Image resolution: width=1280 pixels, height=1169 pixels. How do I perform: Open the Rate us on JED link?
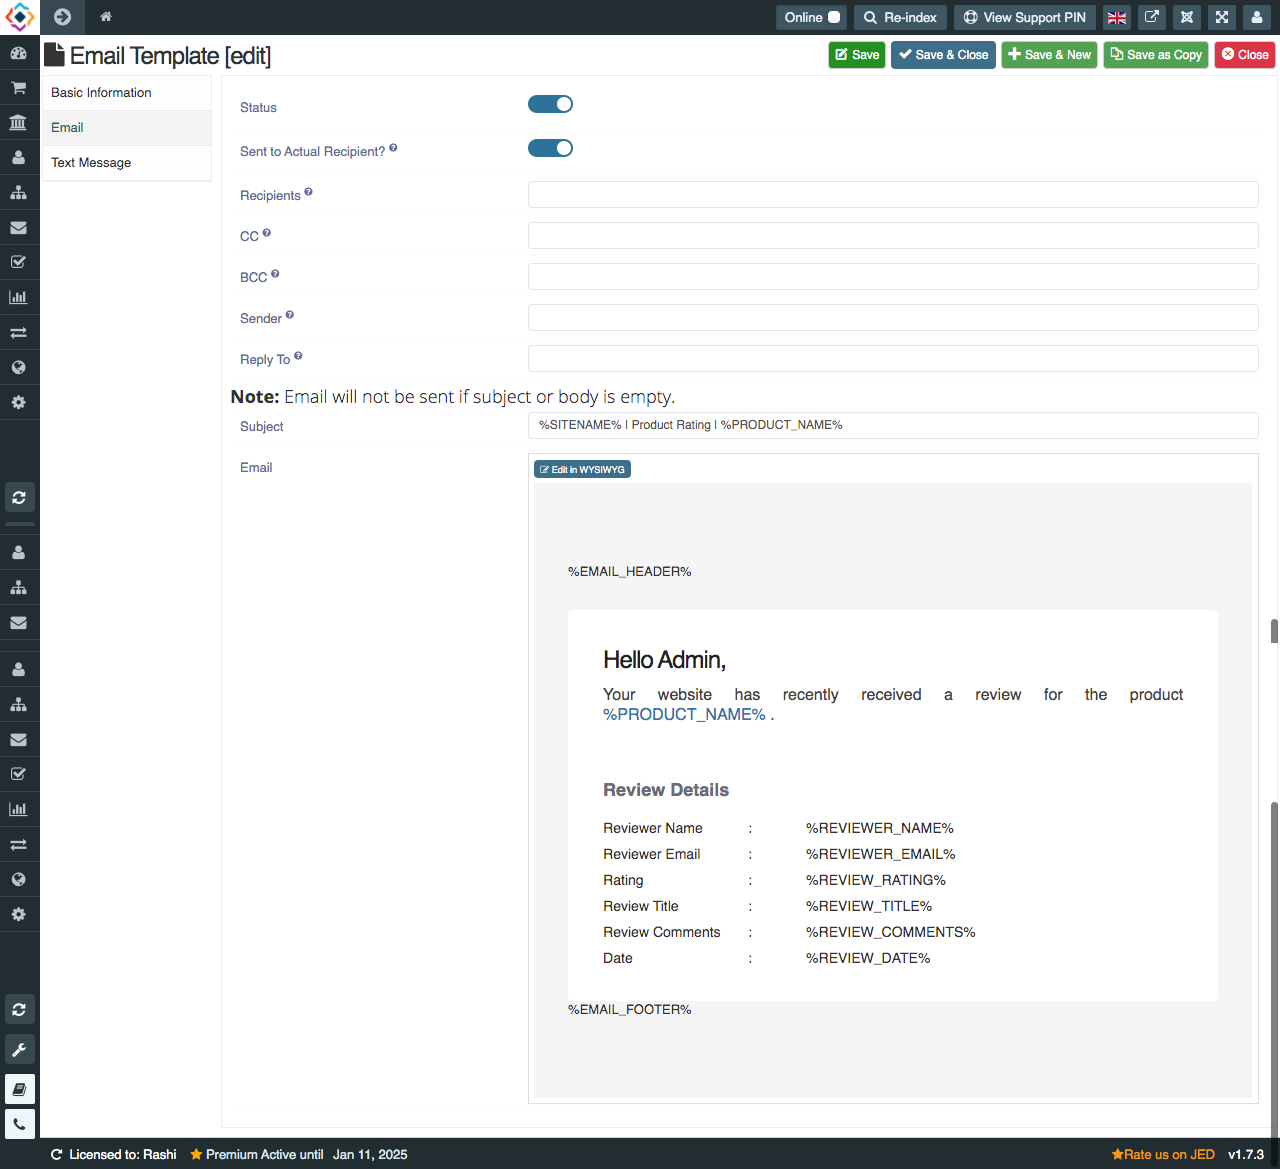click(x=1163, y=1154)
